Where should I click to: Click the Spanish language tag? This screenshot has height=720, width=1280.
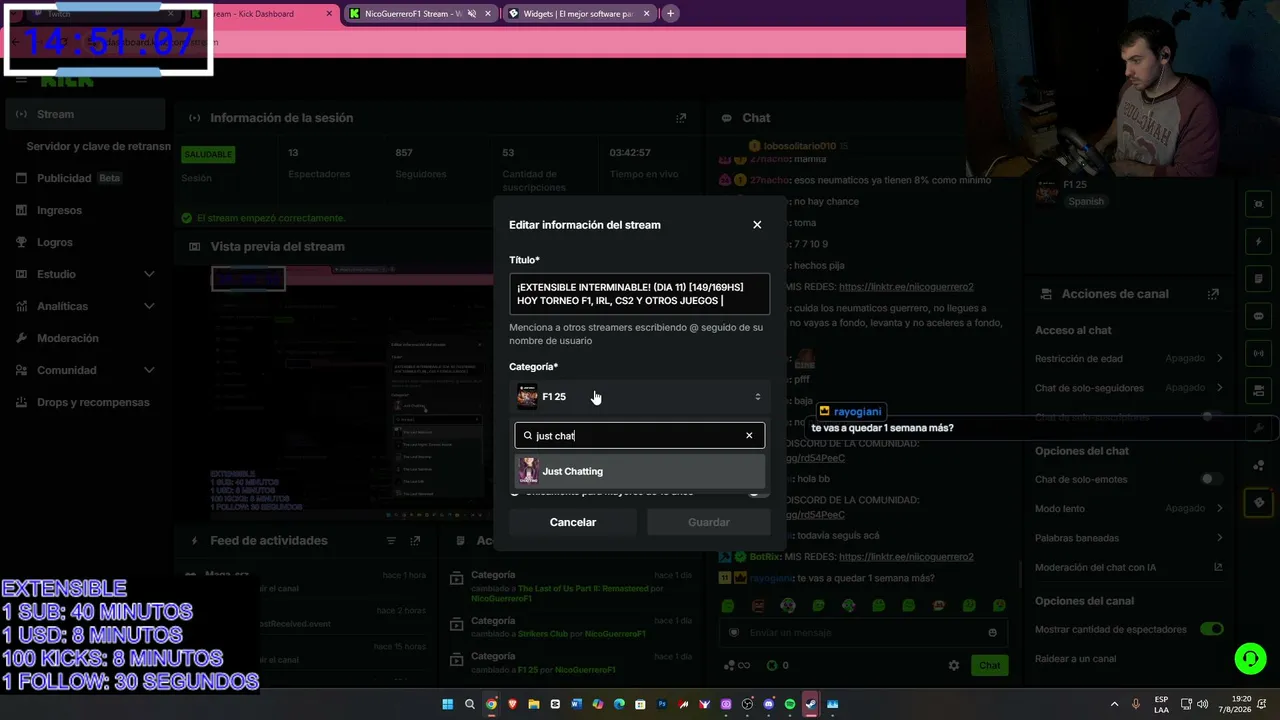tap(1086, 201)
